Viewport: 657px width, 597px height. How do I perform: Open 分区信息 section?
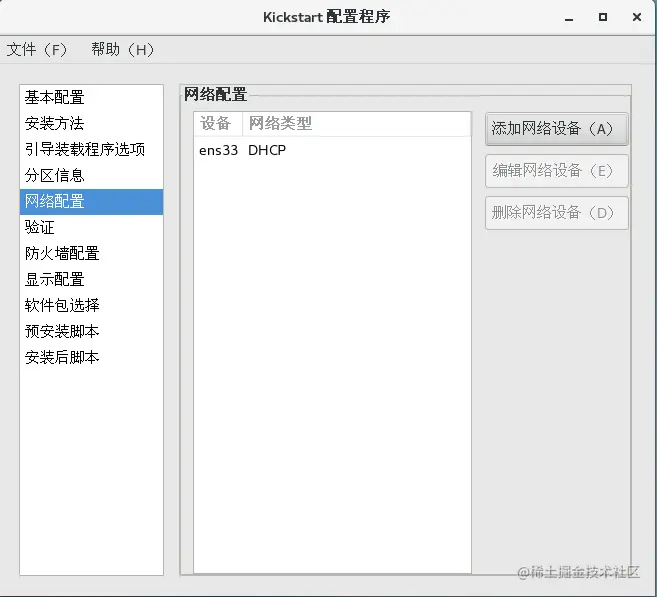coord(91,175)
